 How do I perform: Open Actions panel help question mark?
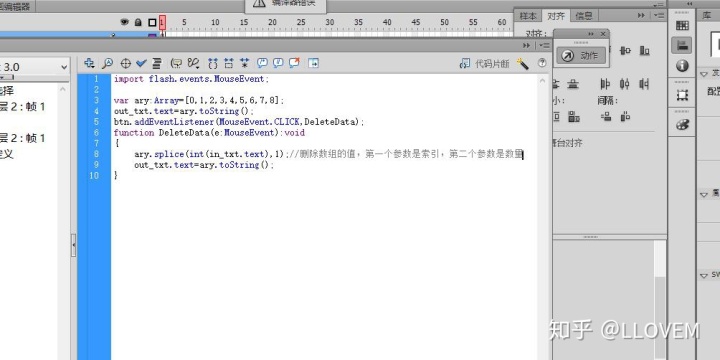(542, 63)
